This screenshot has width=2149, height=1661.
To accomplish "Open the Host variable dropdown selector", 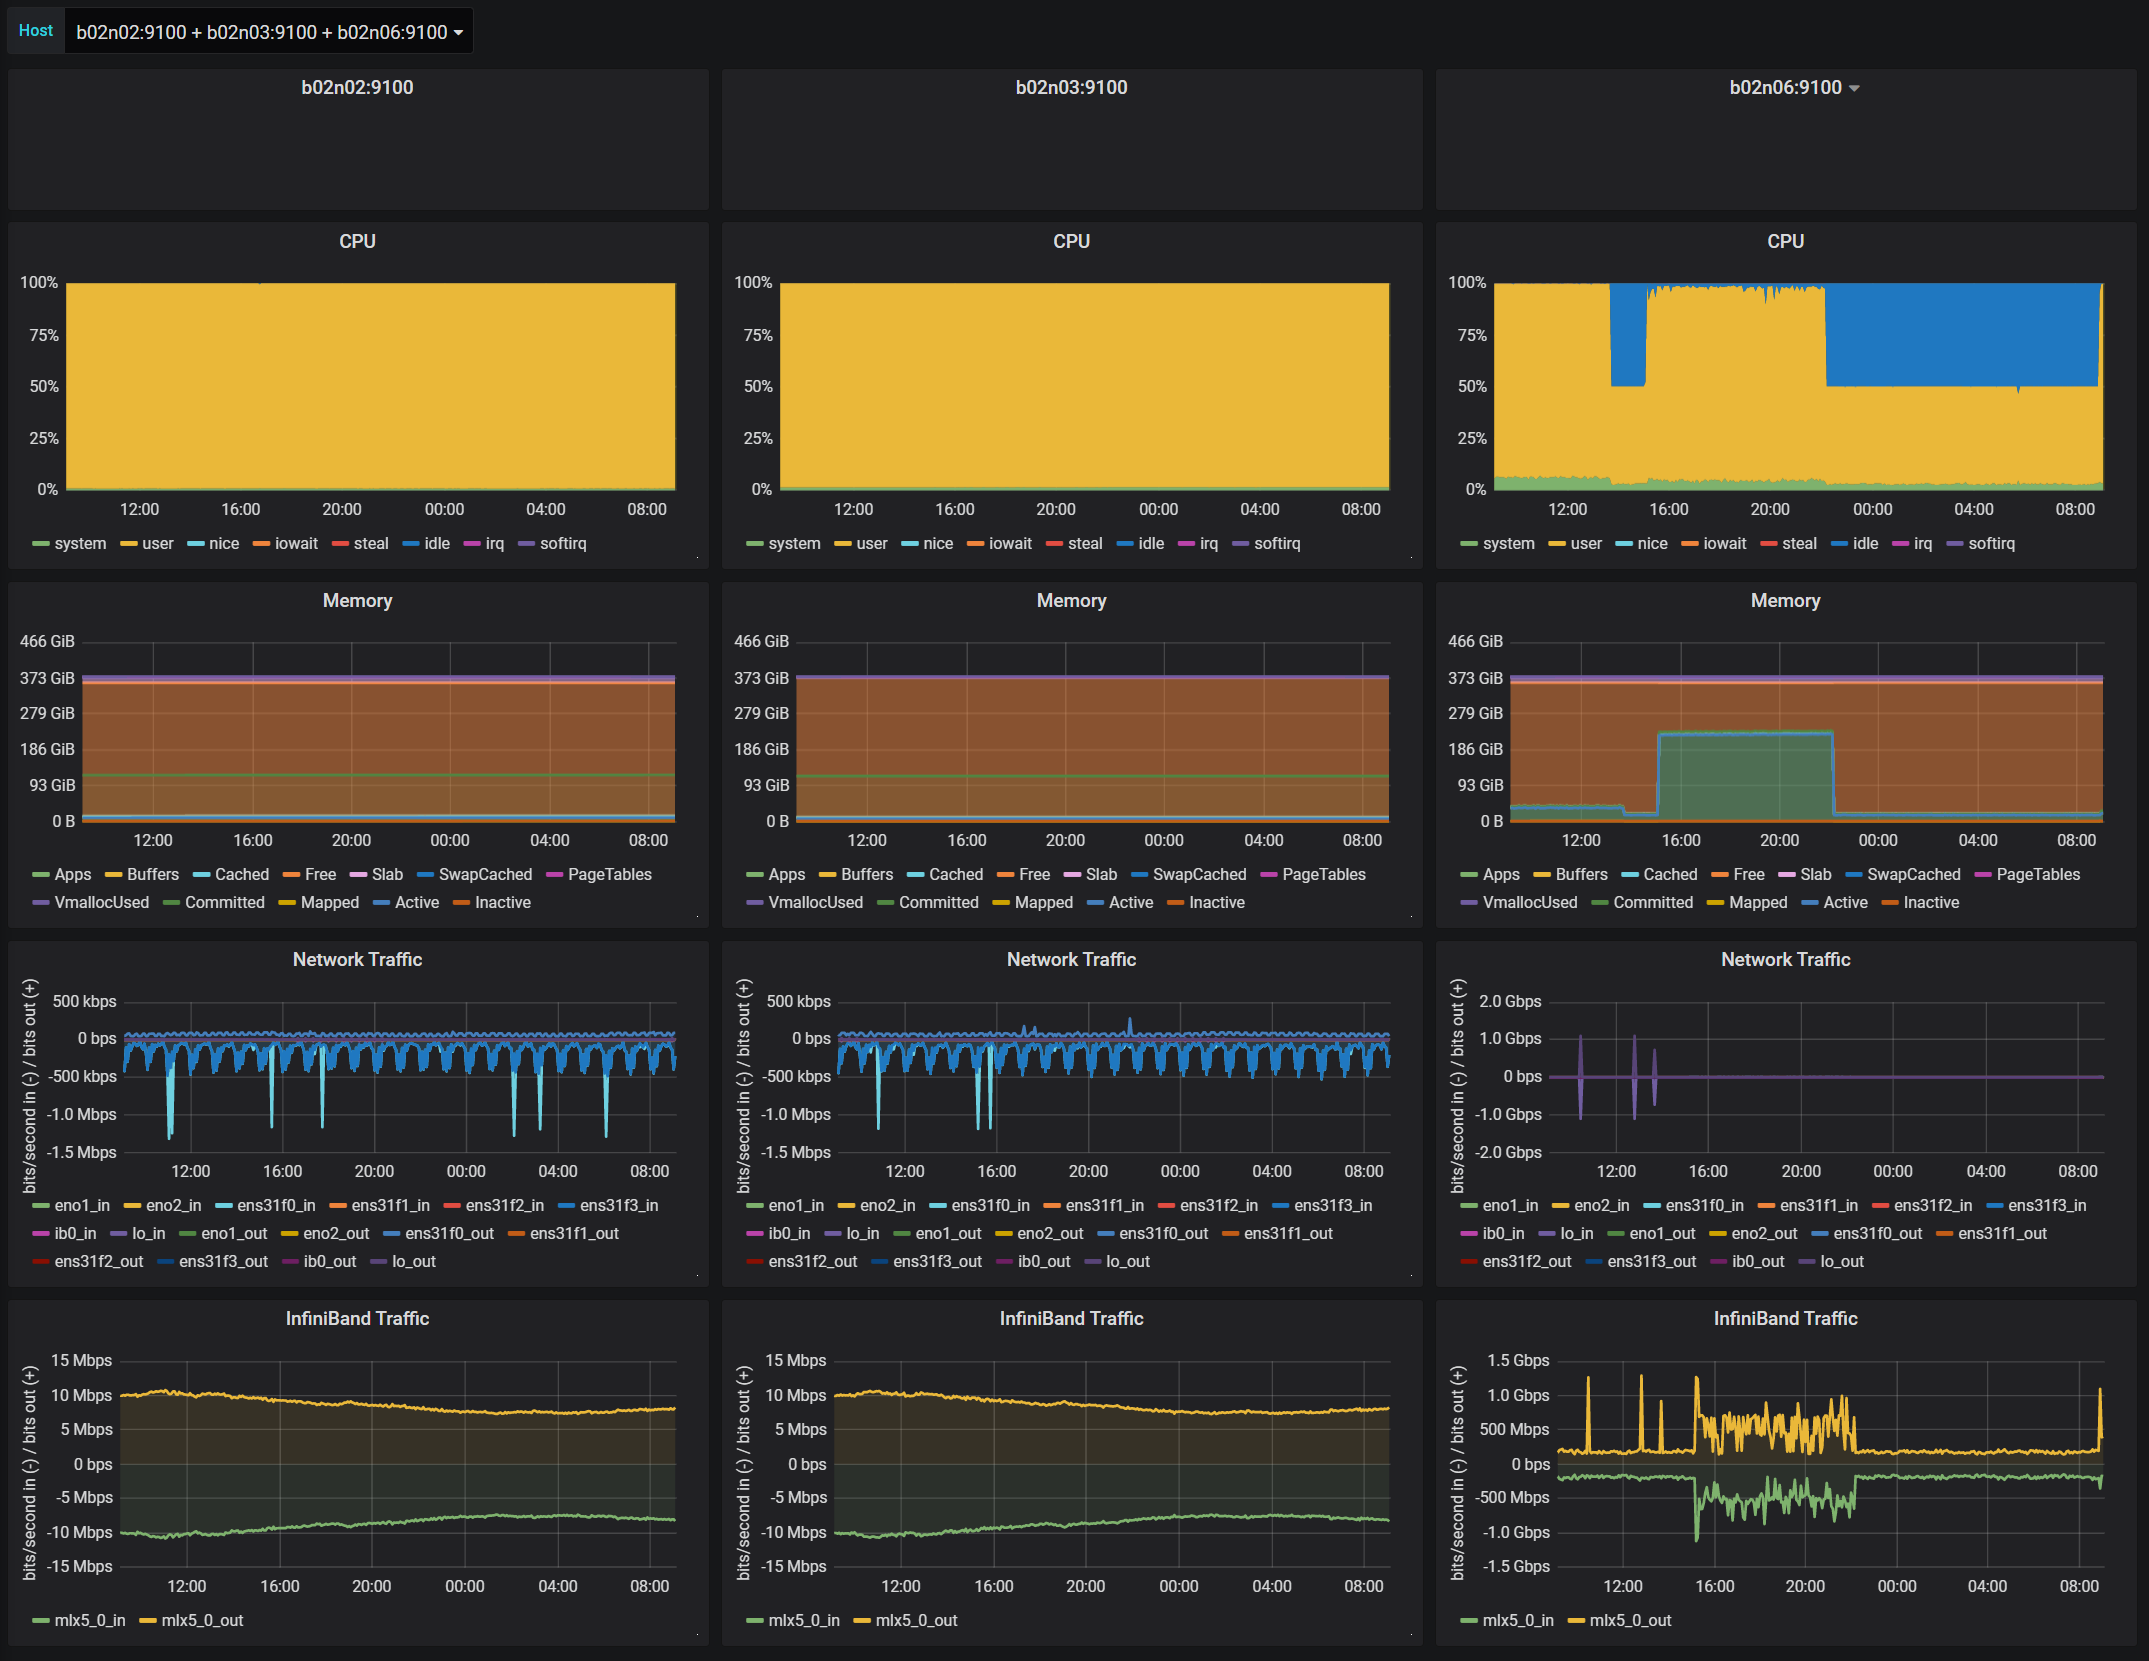I will coord(269,32).
